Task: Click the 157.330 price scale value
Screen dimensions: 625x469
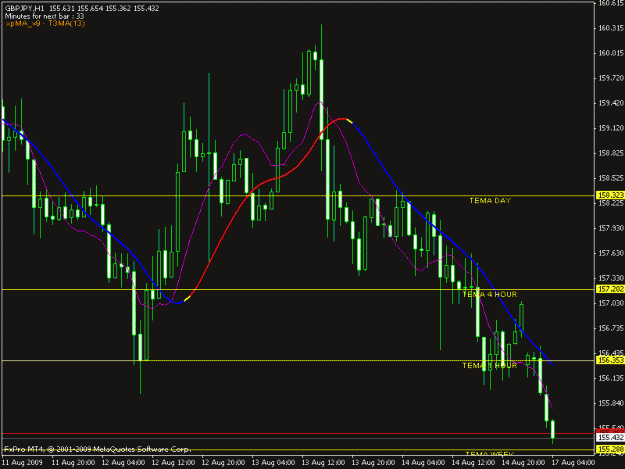Action: (610, 278)
